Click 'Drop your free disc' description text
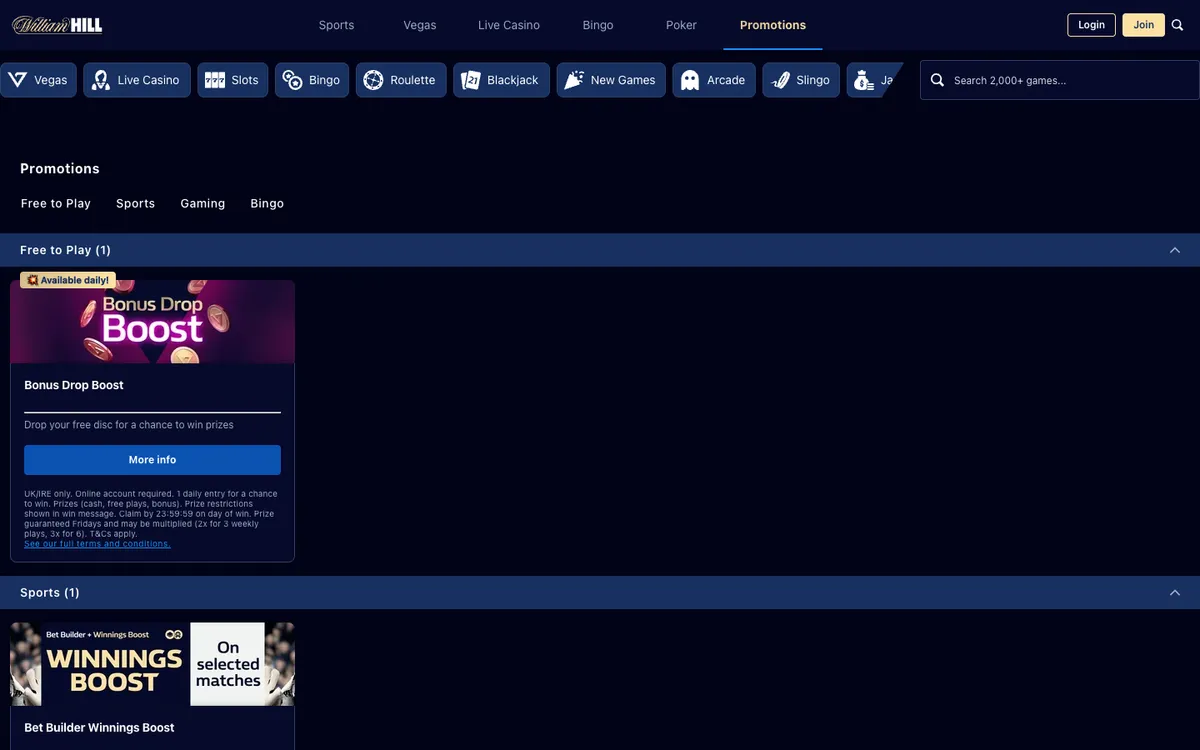The height and width of the screenshot is (750, 1200). tap(129, 425)
